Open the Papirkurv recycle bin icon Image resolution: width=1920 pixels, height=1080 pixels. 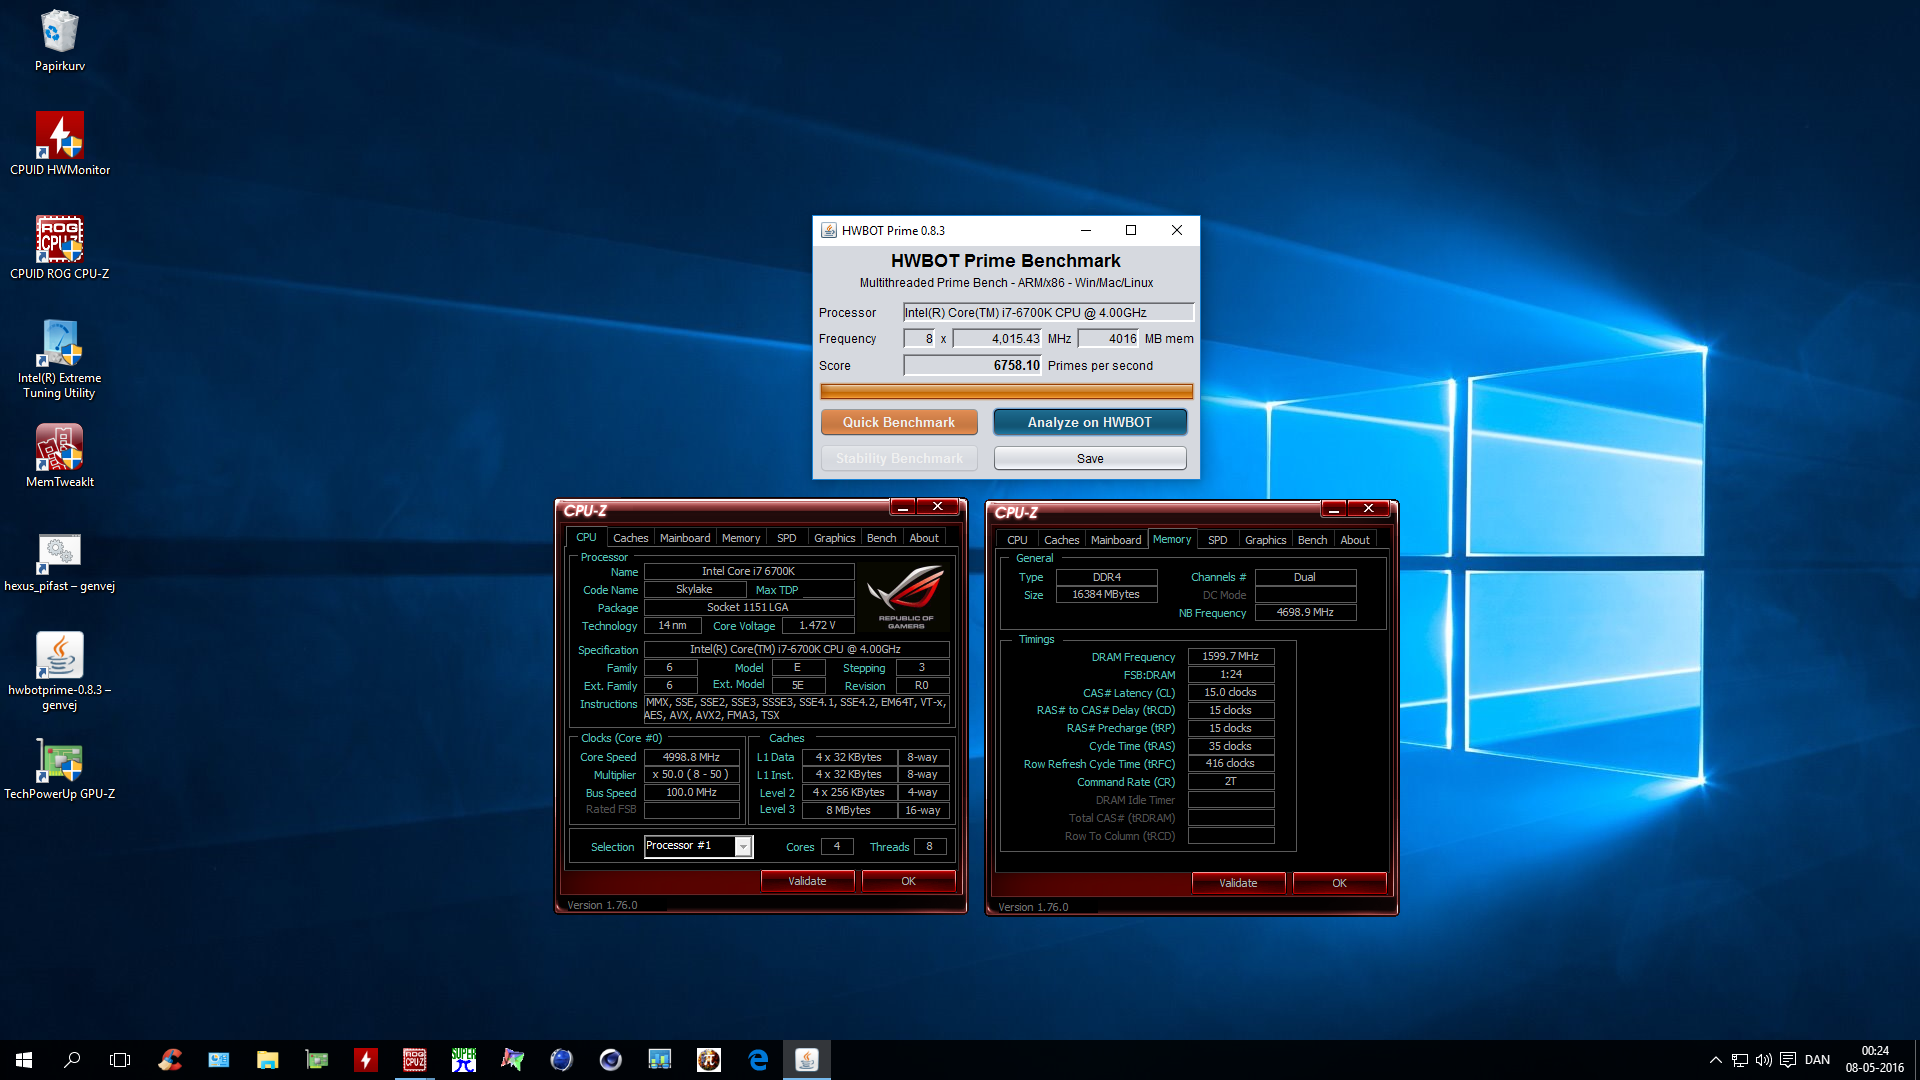coord(60,42)
